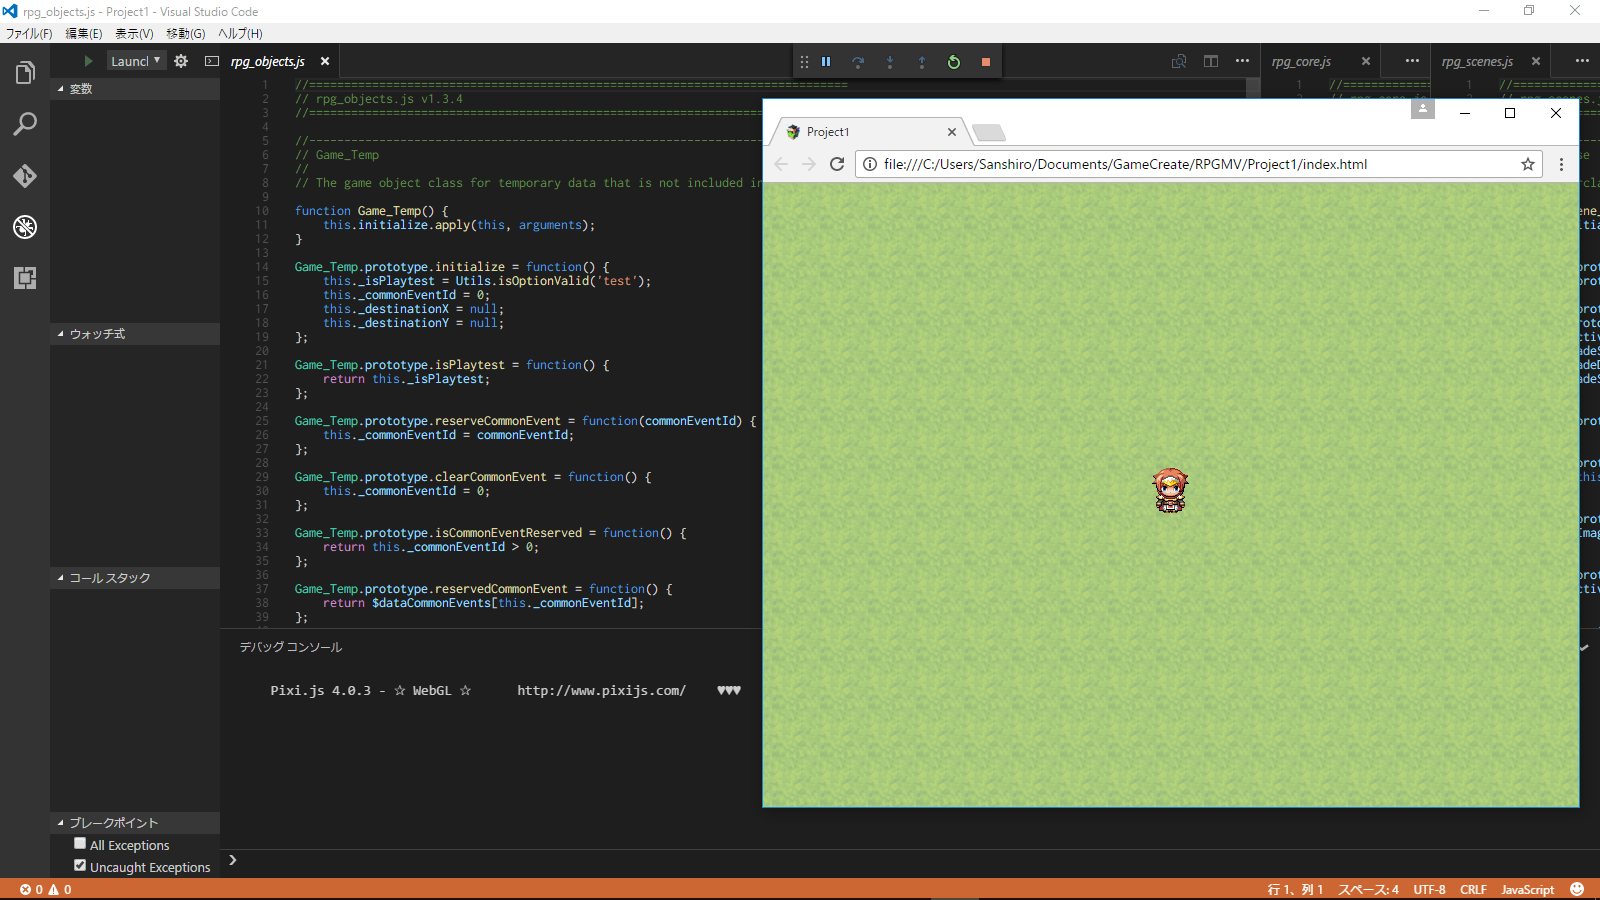Screen dimensions: 1600x900
Task: Open the Debug view in activity bar
Action: (x=25, y=227)
